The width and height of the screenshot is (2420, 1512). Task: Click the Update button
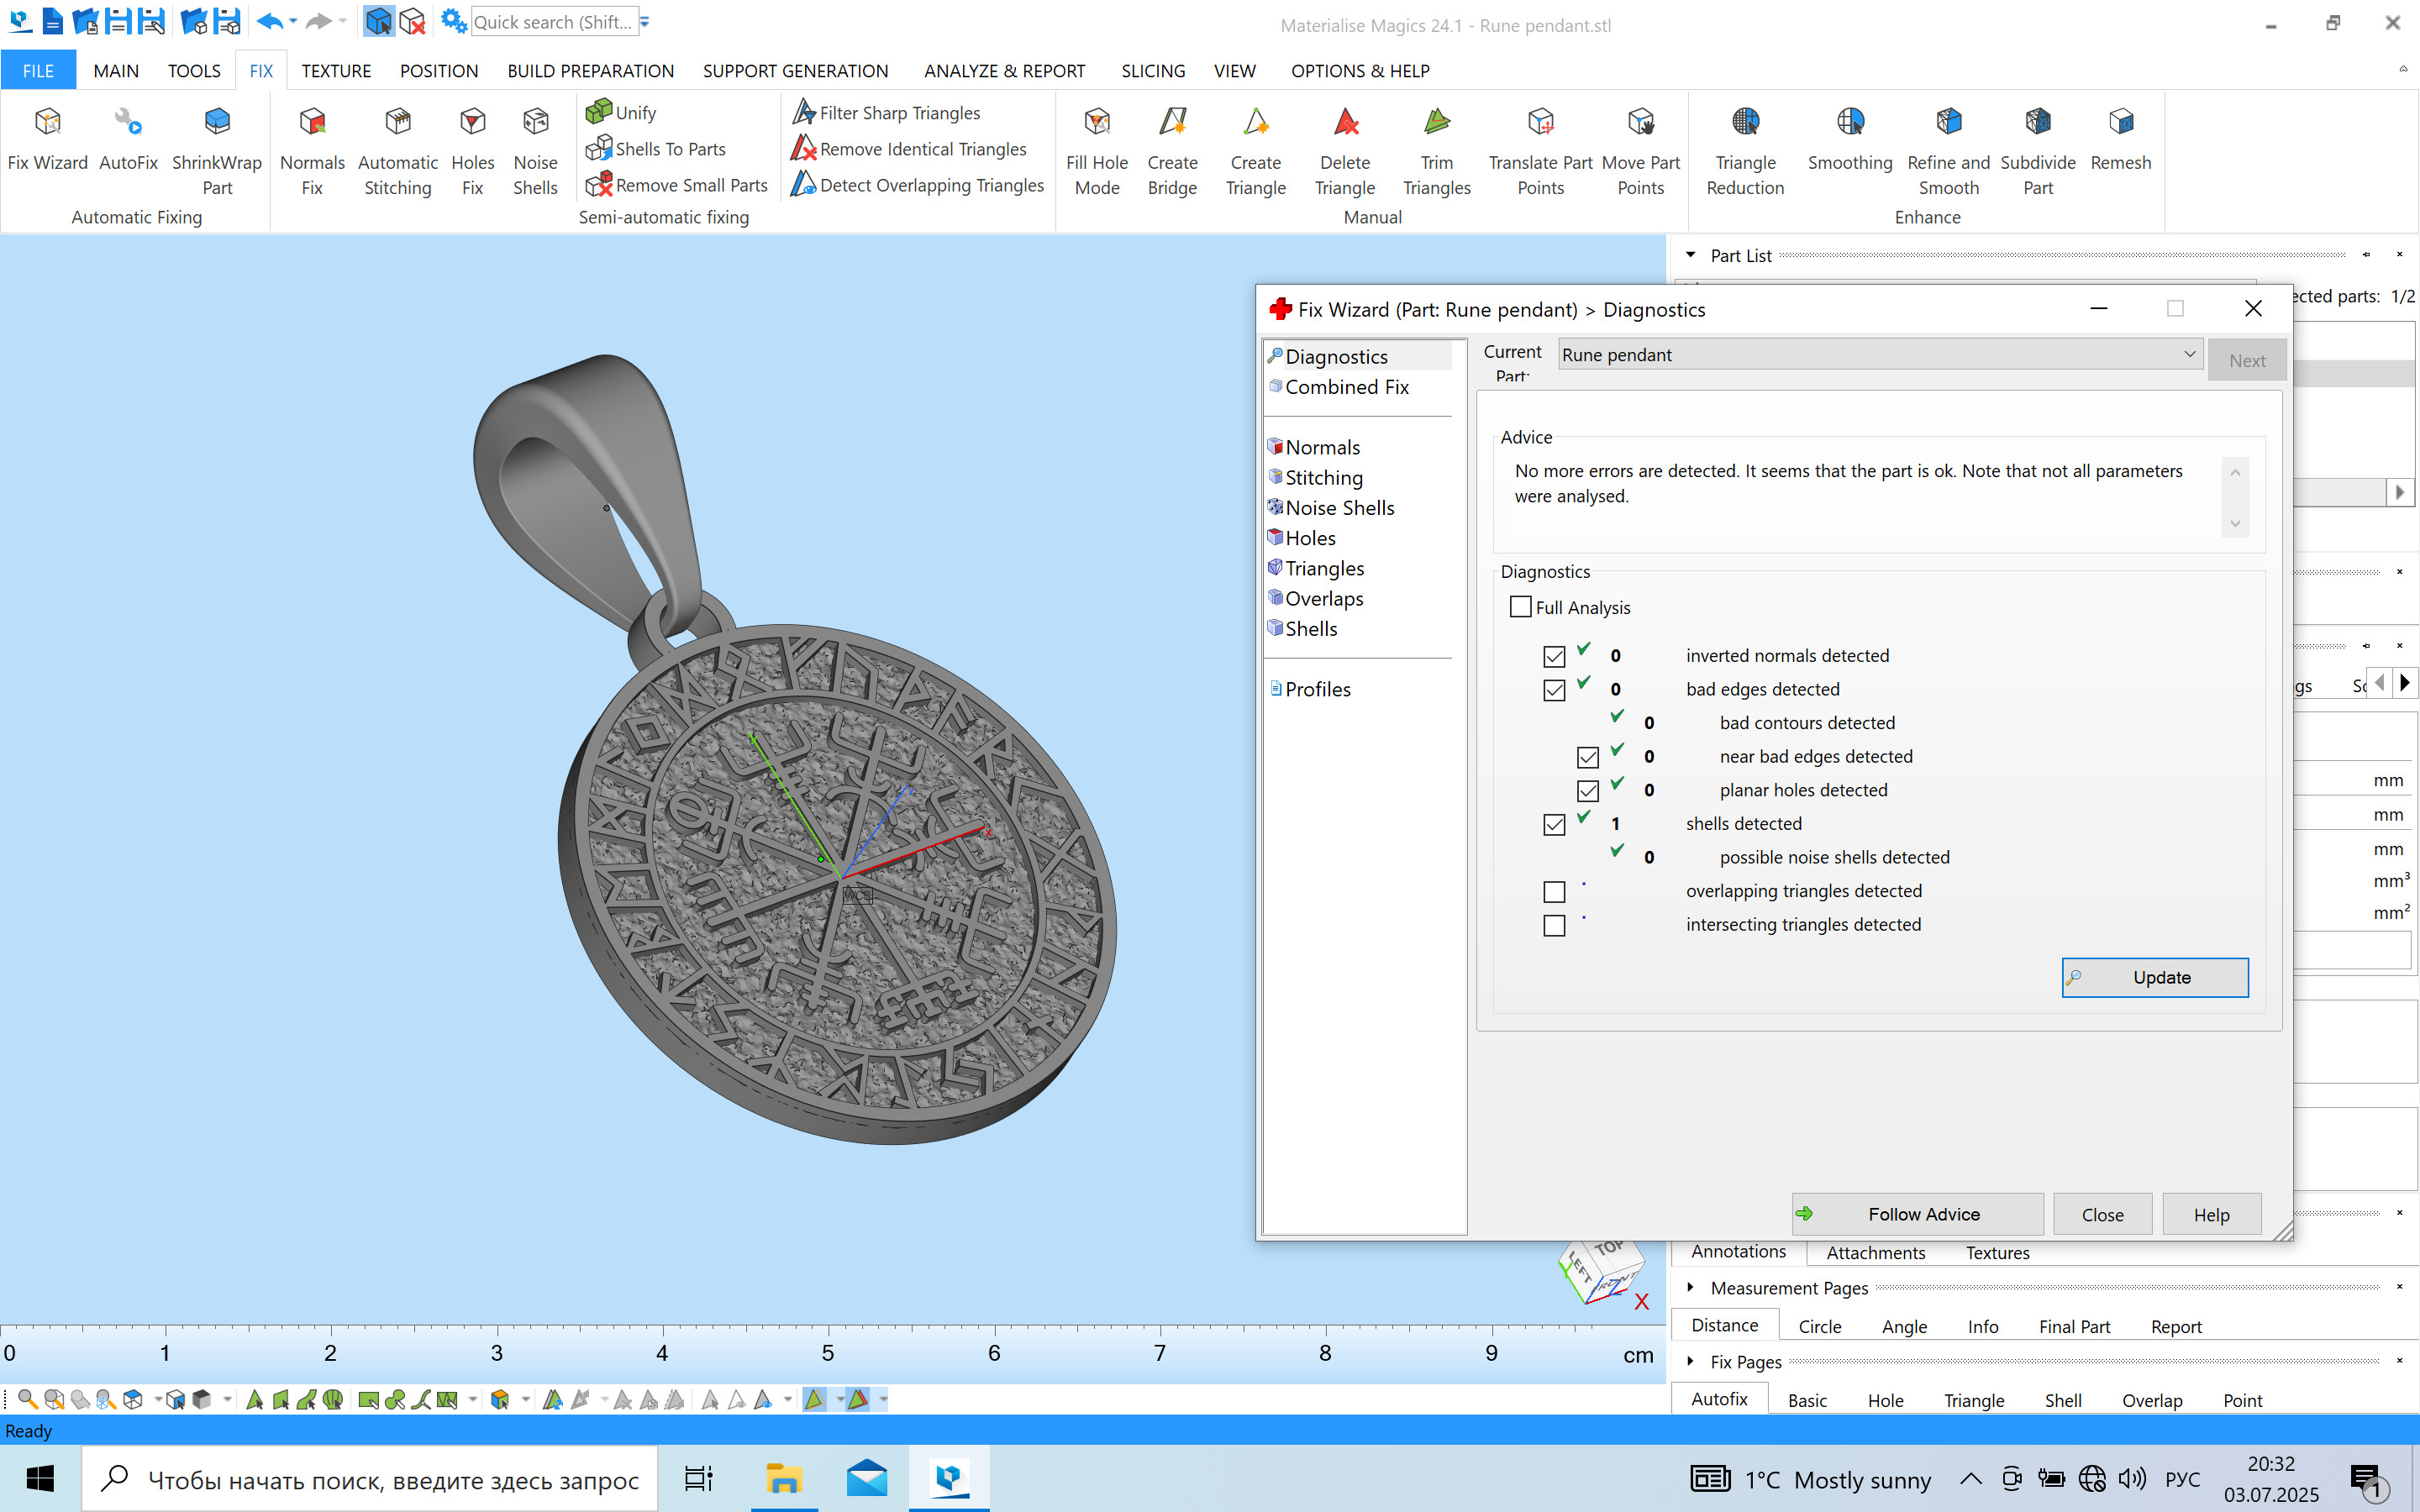[2155, 977]
